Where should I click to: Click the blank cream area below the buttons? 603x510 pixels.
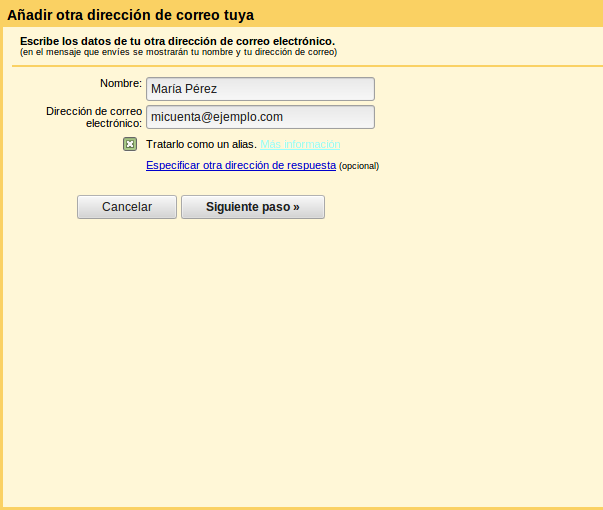click(300, 350)
